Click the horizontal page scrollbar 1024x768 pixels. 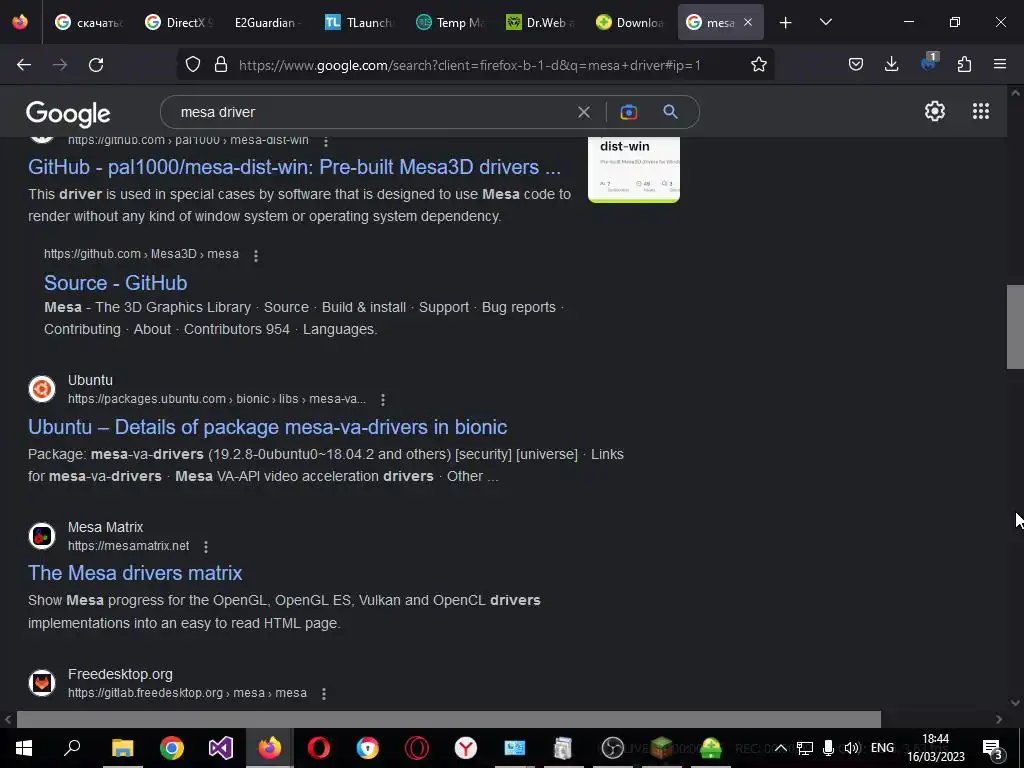449,719
